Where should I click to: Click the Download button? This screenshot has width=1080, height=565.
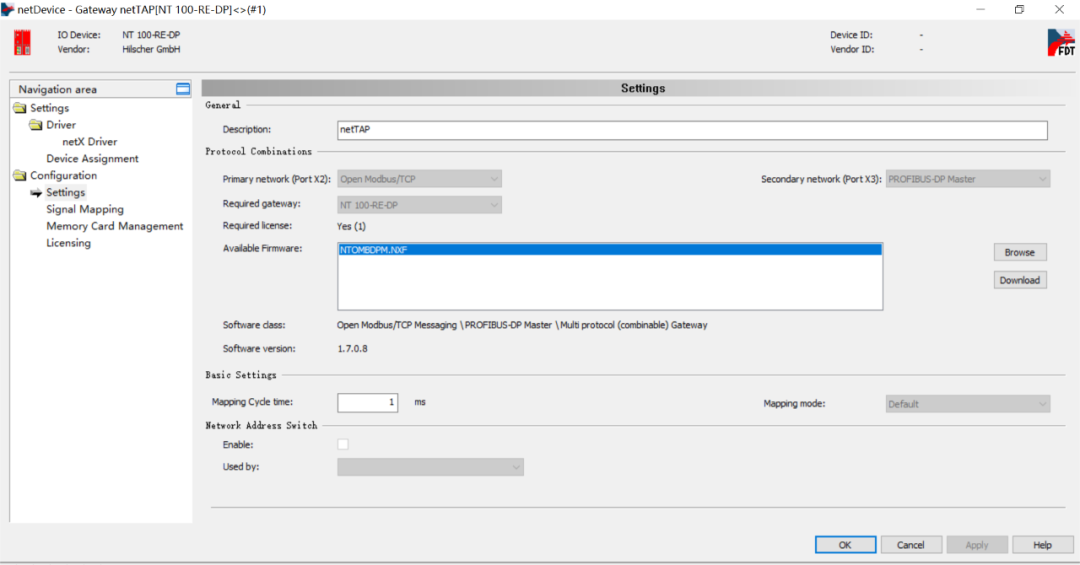1020,280
